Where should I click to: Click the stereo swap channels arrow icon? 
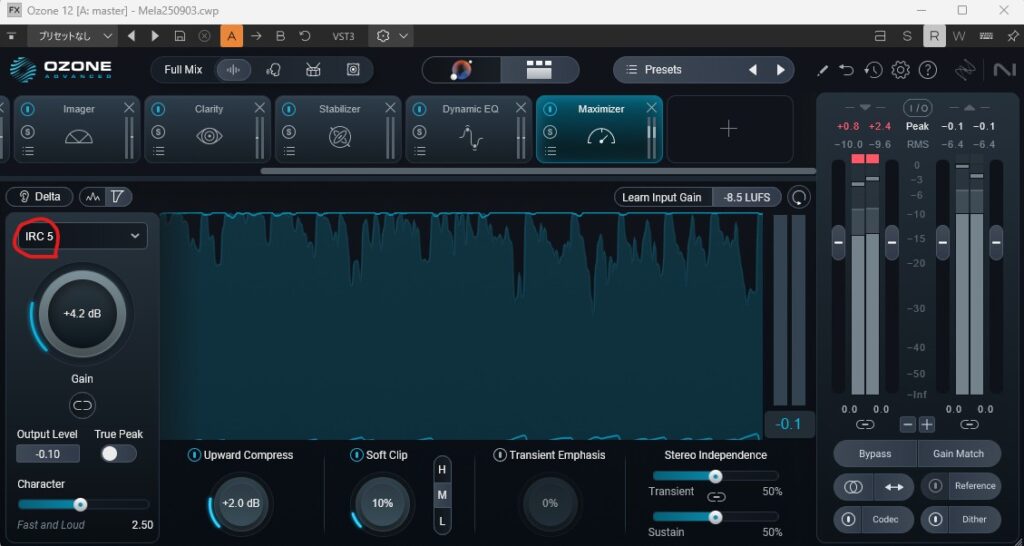pos(893,487)
